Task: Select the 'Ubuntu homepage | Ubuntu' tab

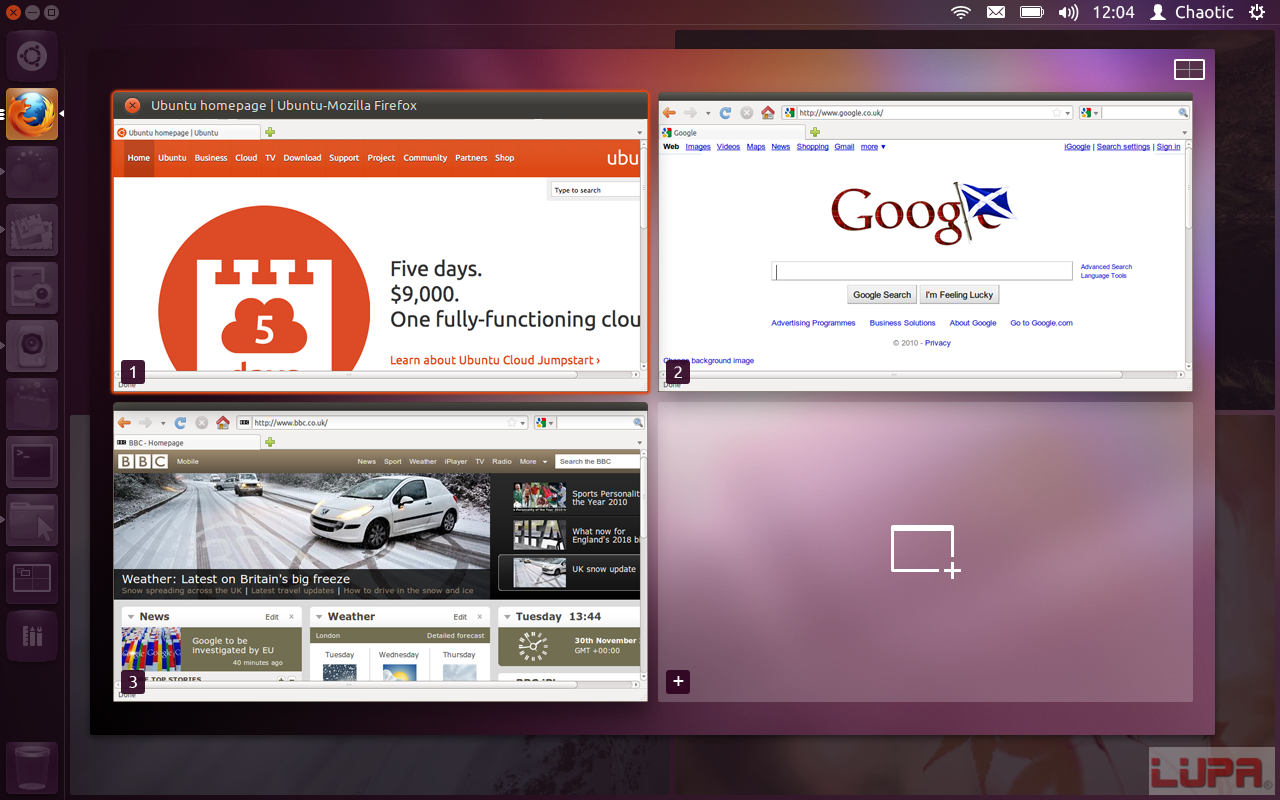Action: click(187, 132)
